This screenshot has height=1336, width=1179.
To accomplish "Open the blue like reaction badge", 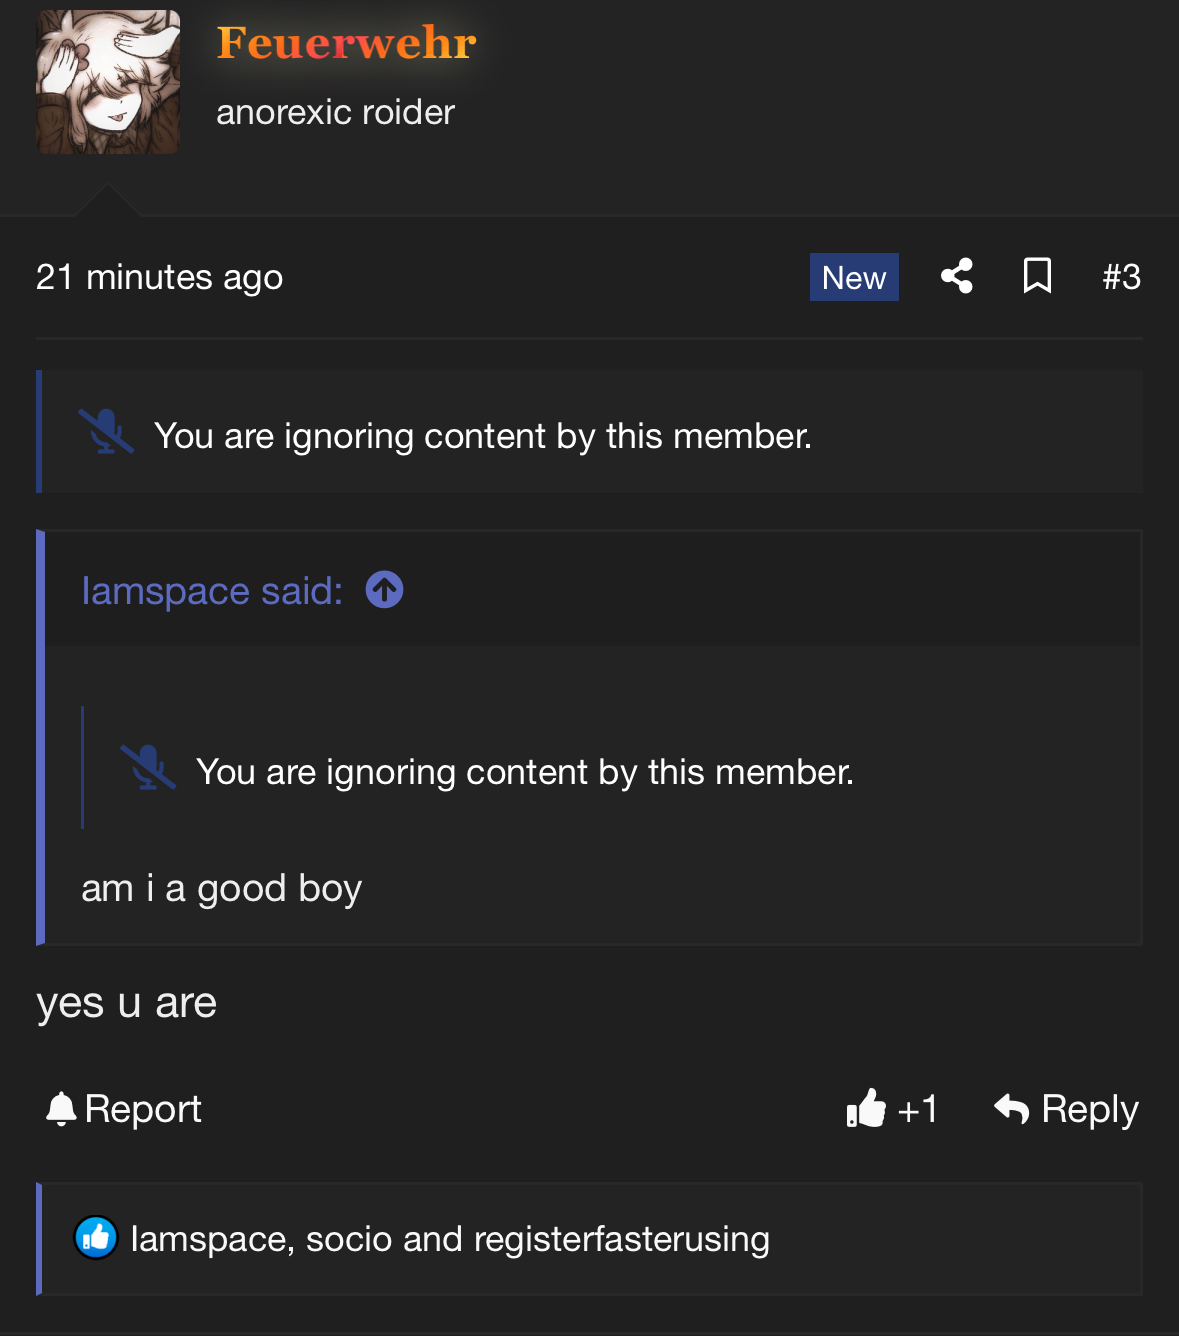I will [96, 1238].
